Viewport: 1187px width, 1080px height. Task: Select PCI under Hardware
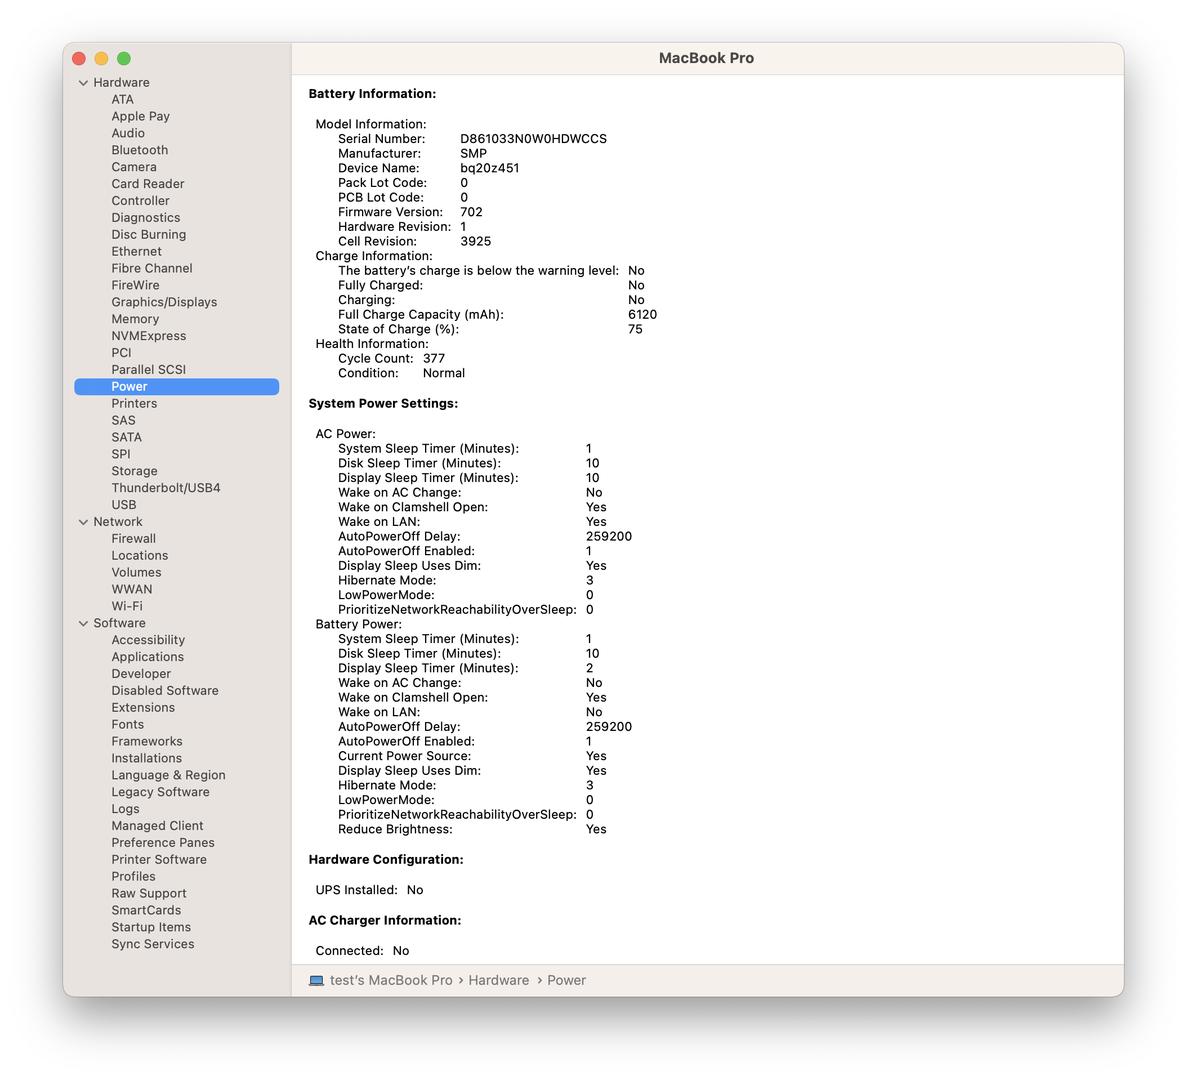click(x=121, y=353)
